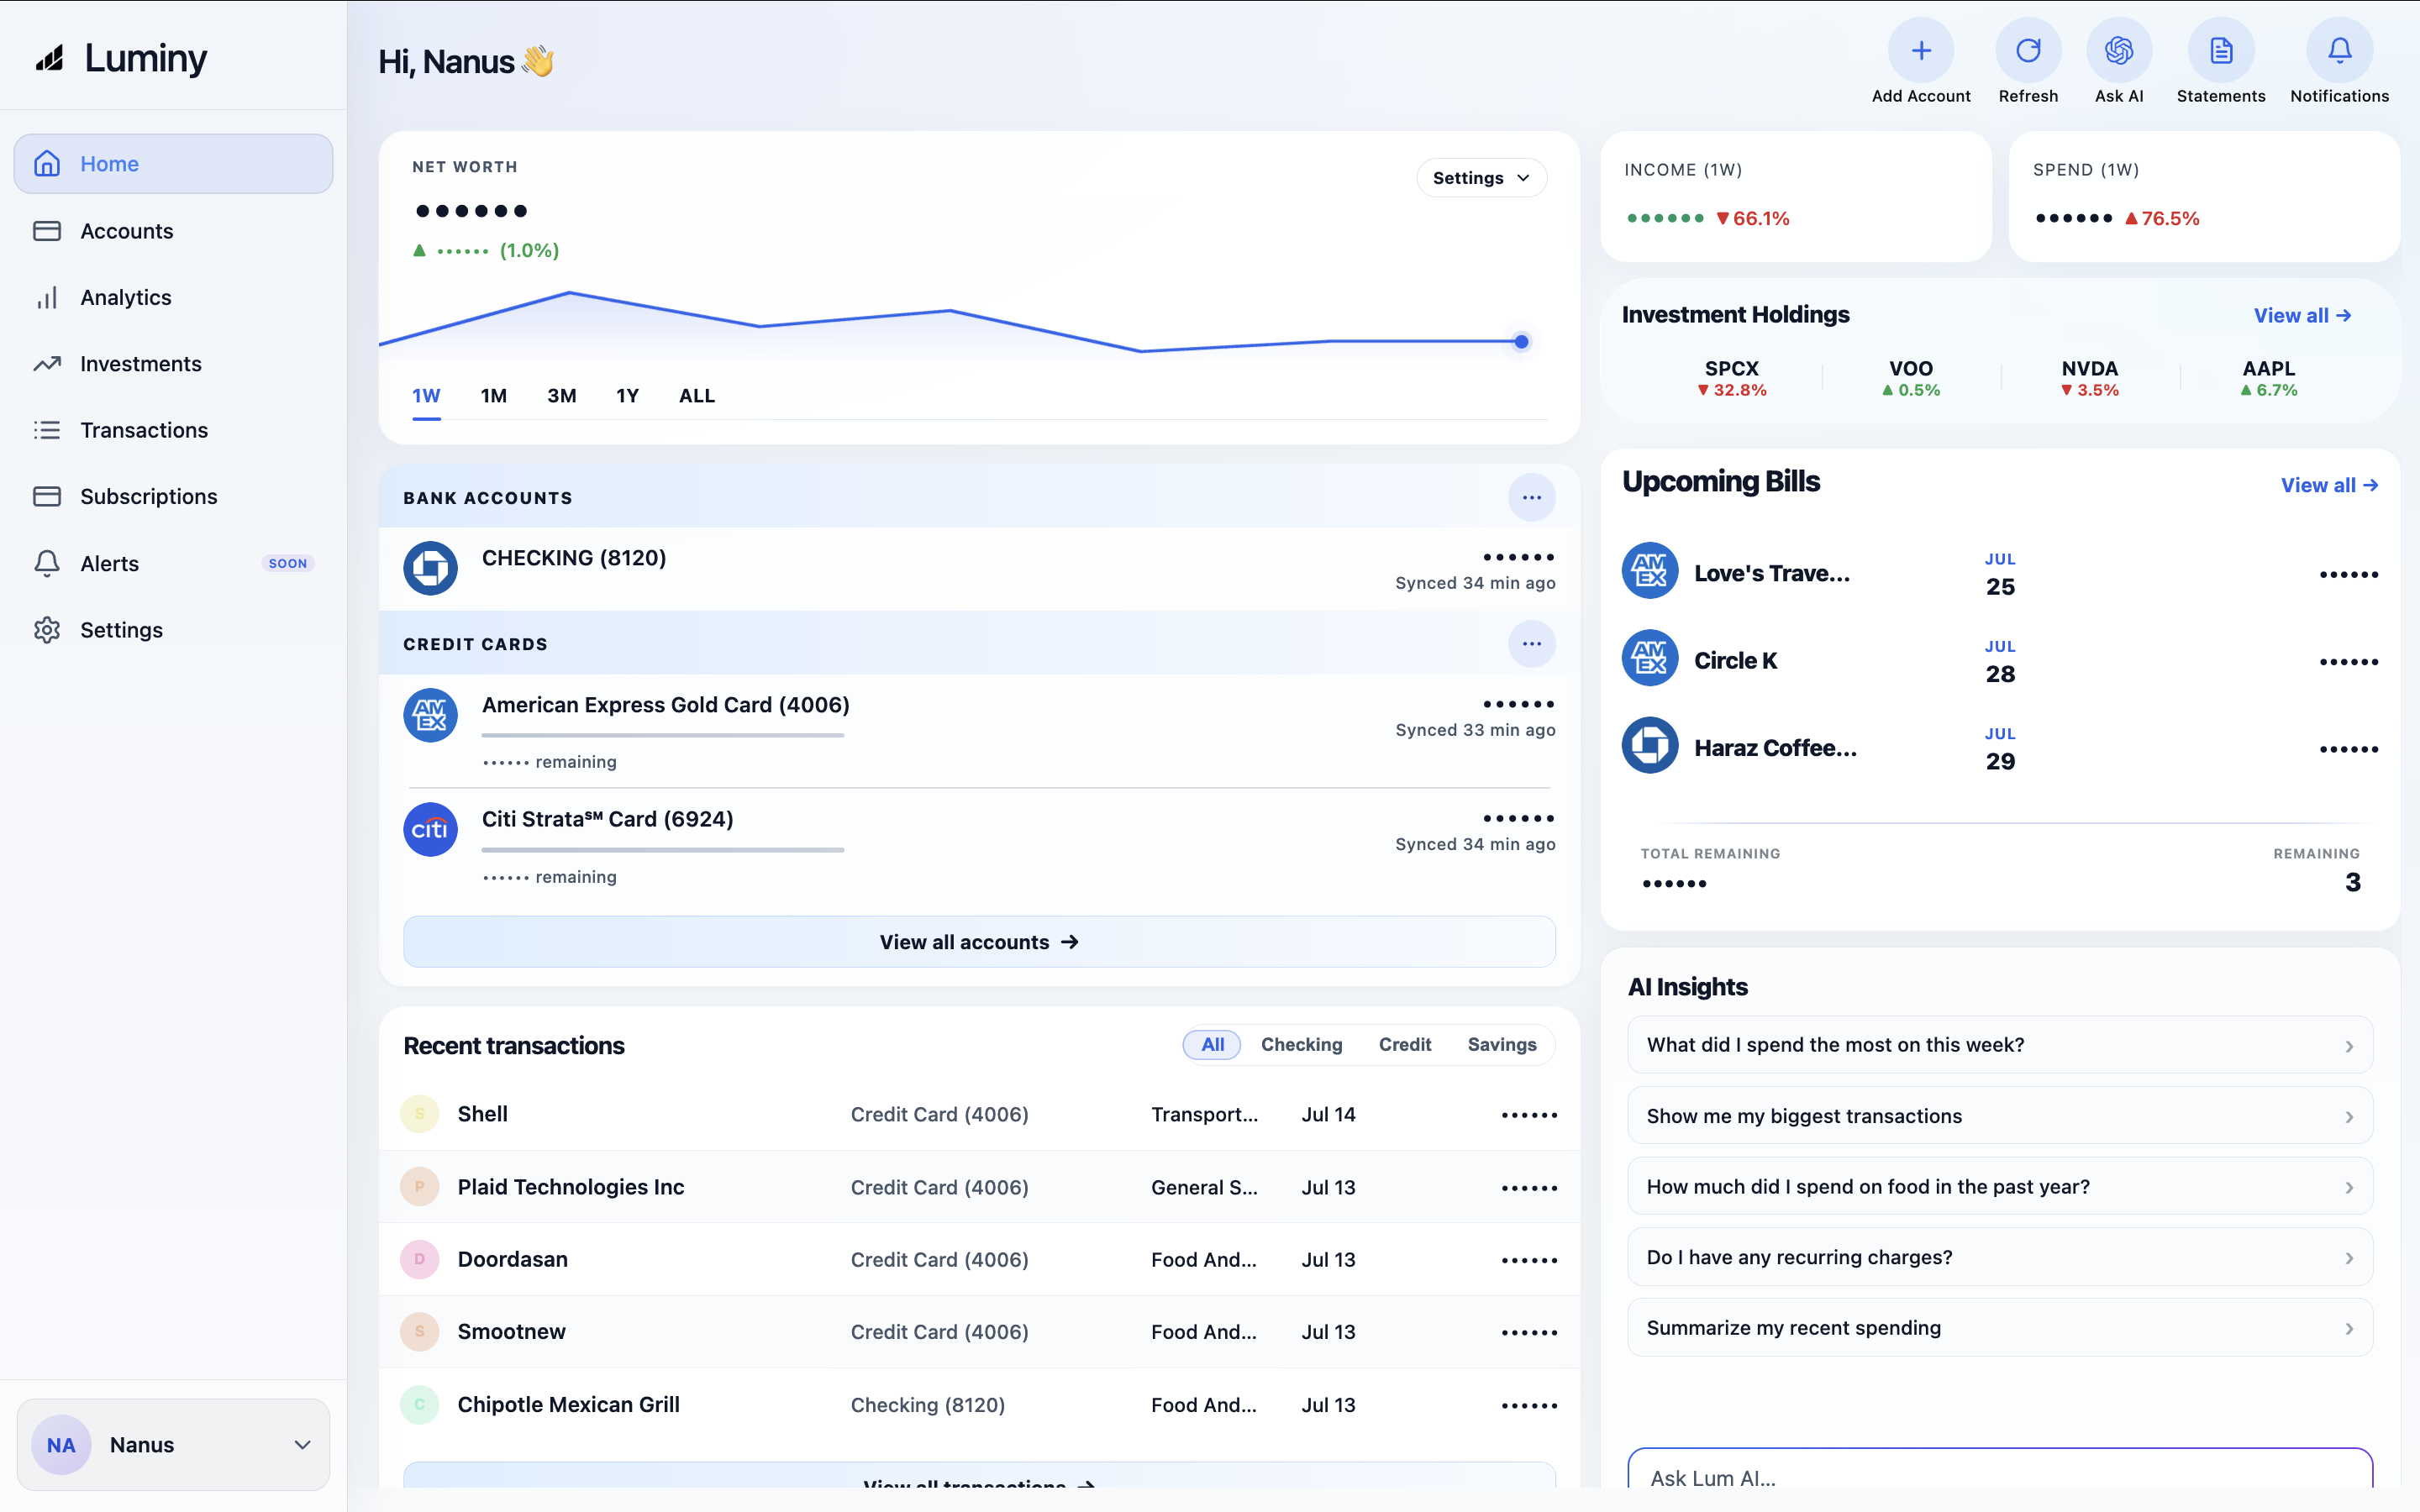The image size is (2420, 1512).
Task: Click the Refresh icon
Action: pyautogui.click(x=2028, y=50)
